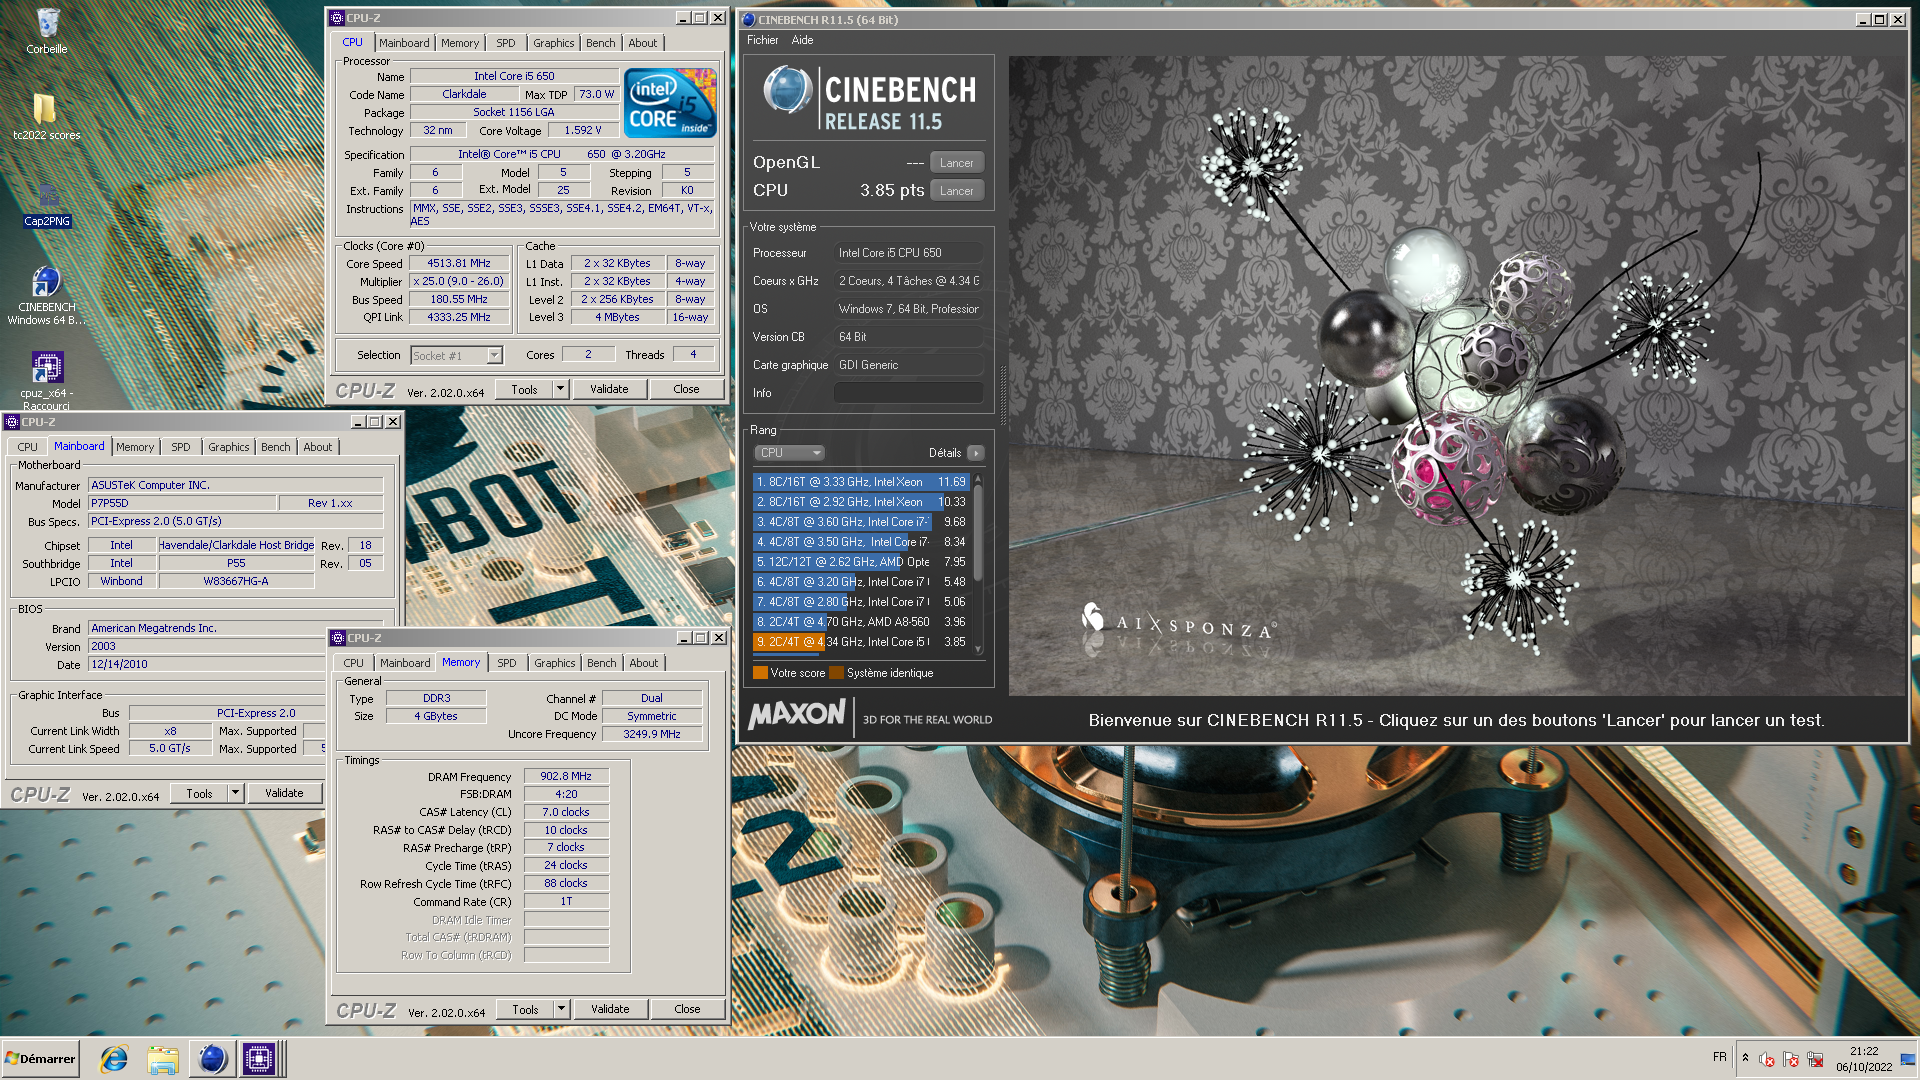Open the Aide menu in Cinebench
Screen dimensions: 1920x1080
[x=802, y=40]
